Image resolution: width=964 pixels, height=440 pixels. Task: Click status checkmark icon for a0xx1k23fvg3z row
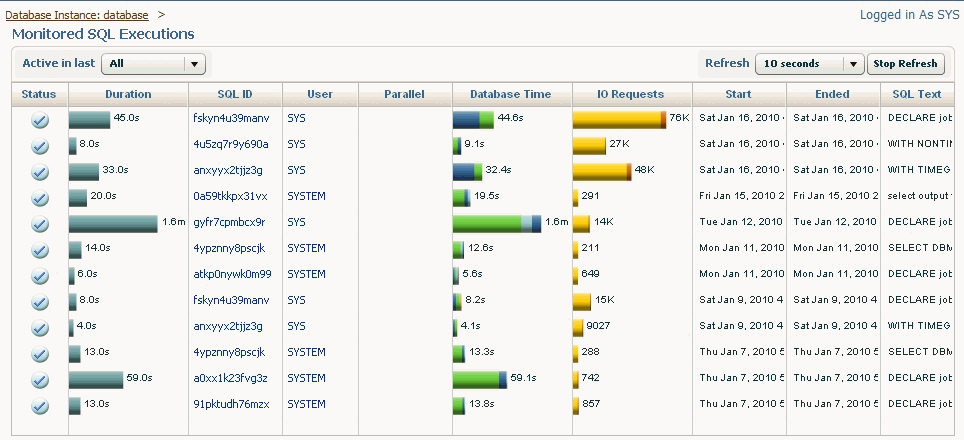coord(40,380)
